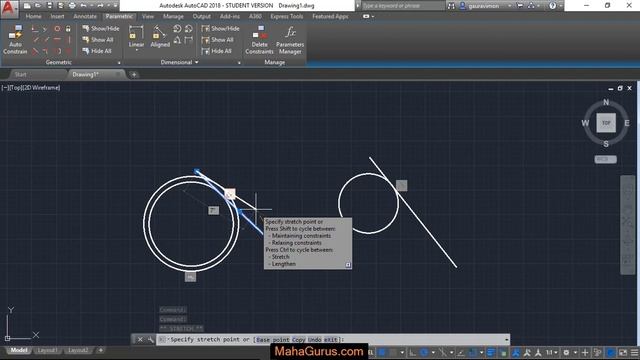The height and width of the screenshot is (360, 640).
Task: Click the Undo arrow in quick access
Action: click(x=83, y=6)
